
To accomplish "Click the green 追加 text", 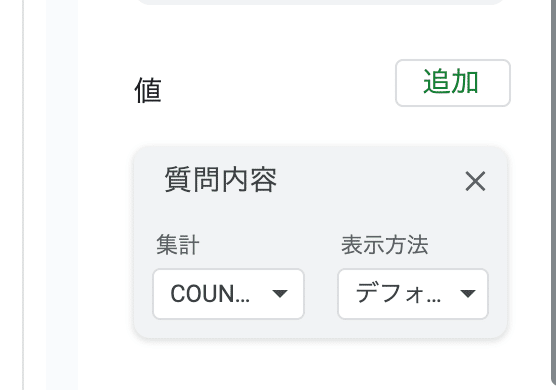I will coord(451,82).
